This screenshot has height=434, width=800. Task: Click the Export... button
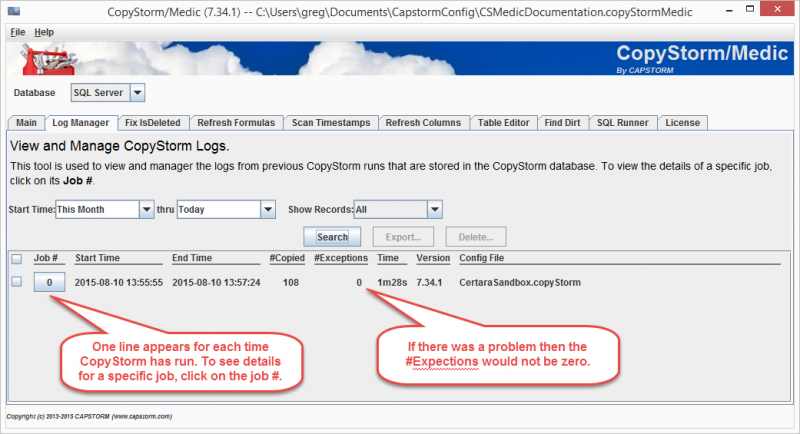point(403,237)
